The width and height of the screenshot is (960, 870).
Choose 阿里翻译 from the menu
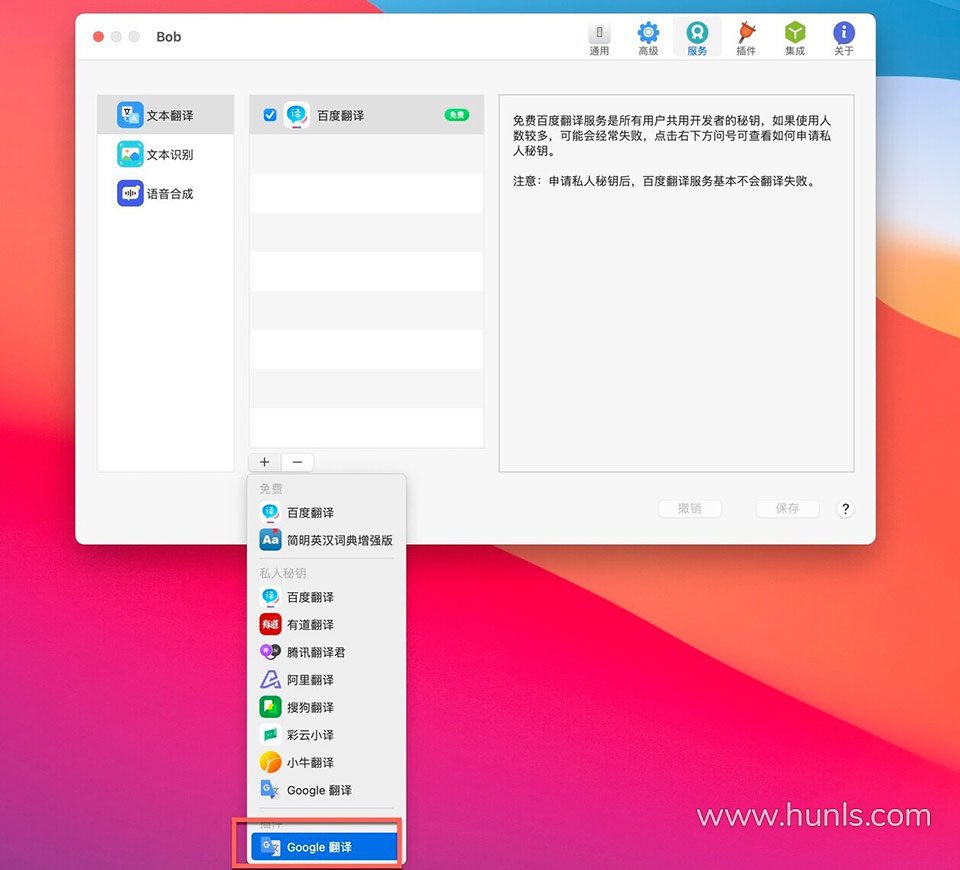[326, 680]
